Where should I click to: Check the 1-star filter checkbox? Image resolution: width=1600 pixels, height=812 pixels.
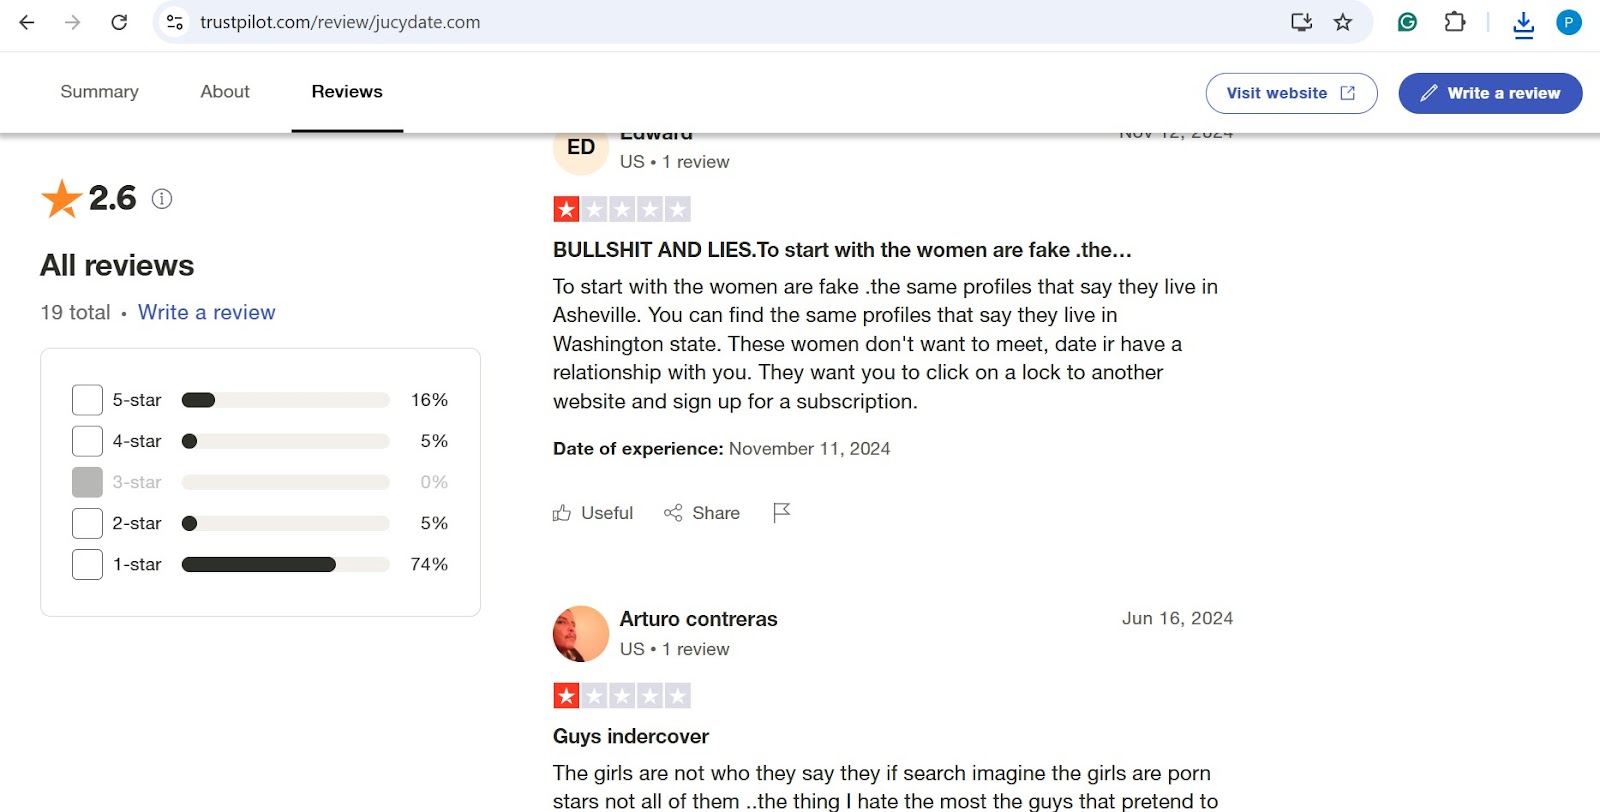point(87,564)
